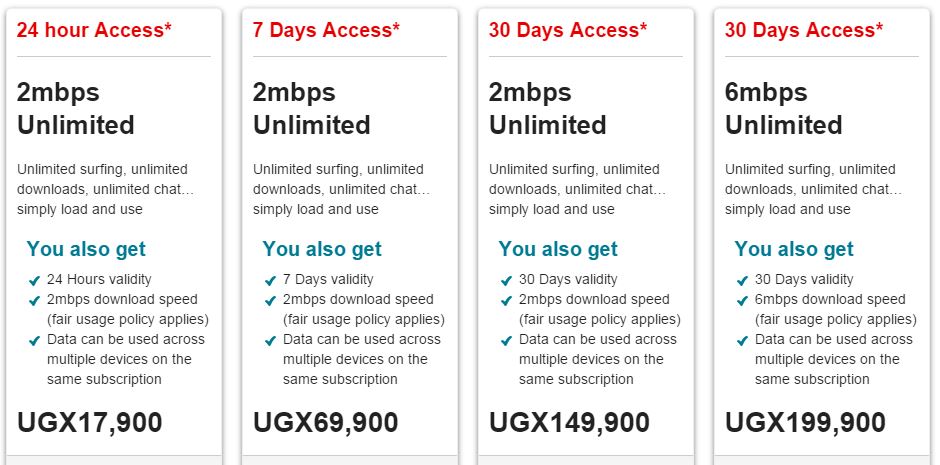Screen dimensions: 940x465
Task: Click the 30 Days Access* heading above 2mbps Unlimited
Action: click(x=568, y=30)
